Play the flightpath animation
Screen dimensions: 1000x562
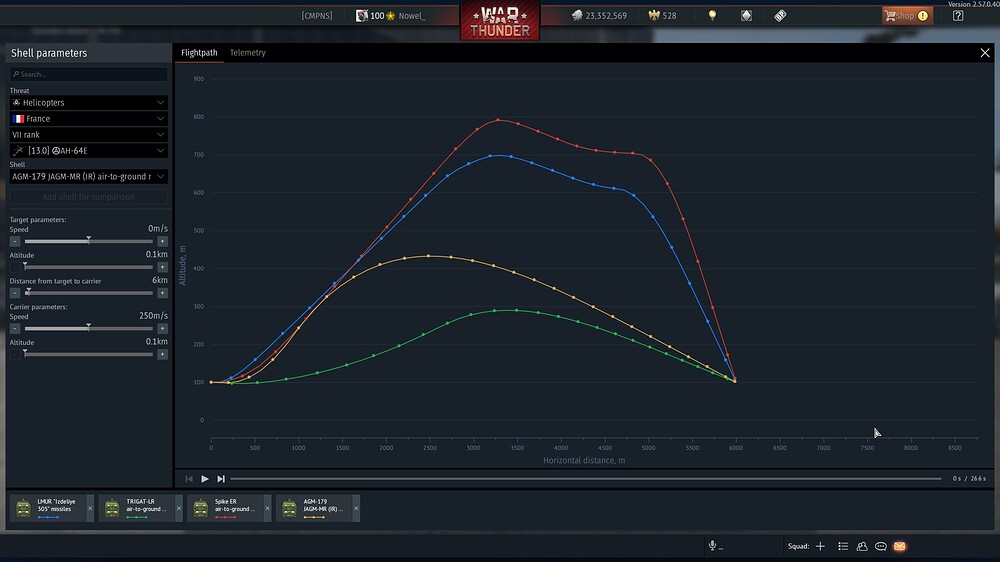tap(205, 478)
